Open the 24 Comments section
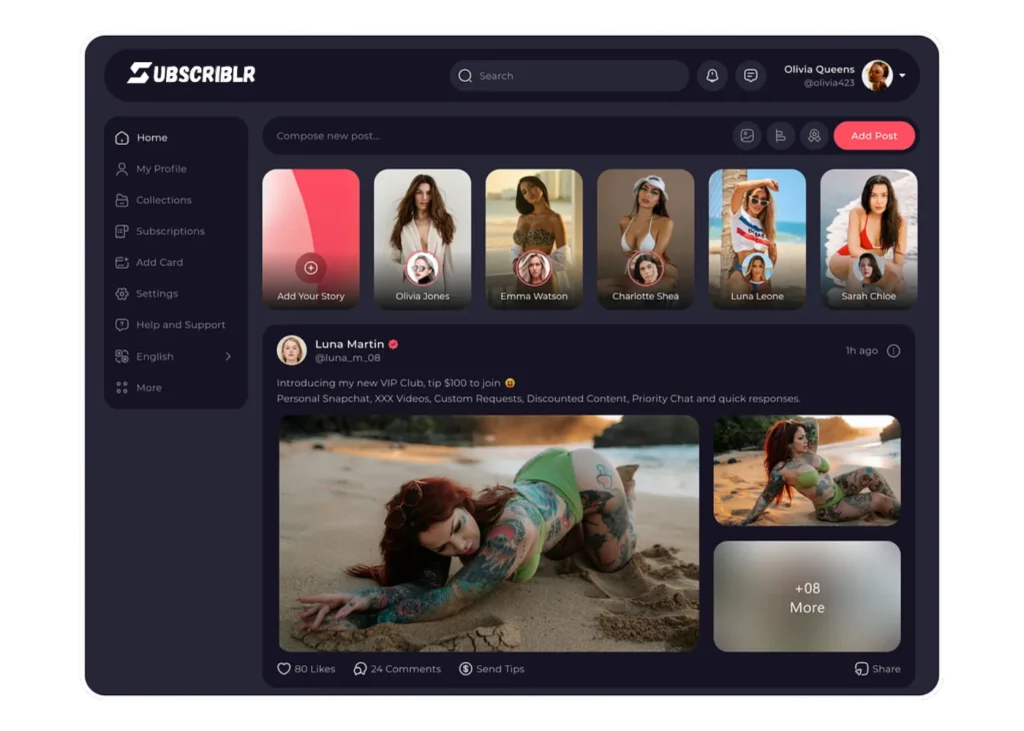 coord(397,669)
